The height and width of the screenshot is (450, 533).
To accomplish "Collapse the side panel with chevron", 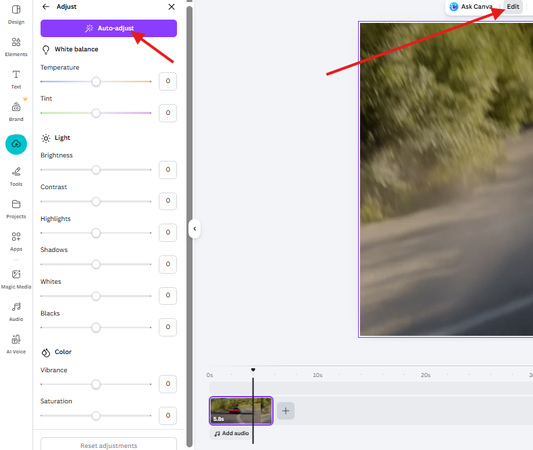I will [x=194, y=229].
